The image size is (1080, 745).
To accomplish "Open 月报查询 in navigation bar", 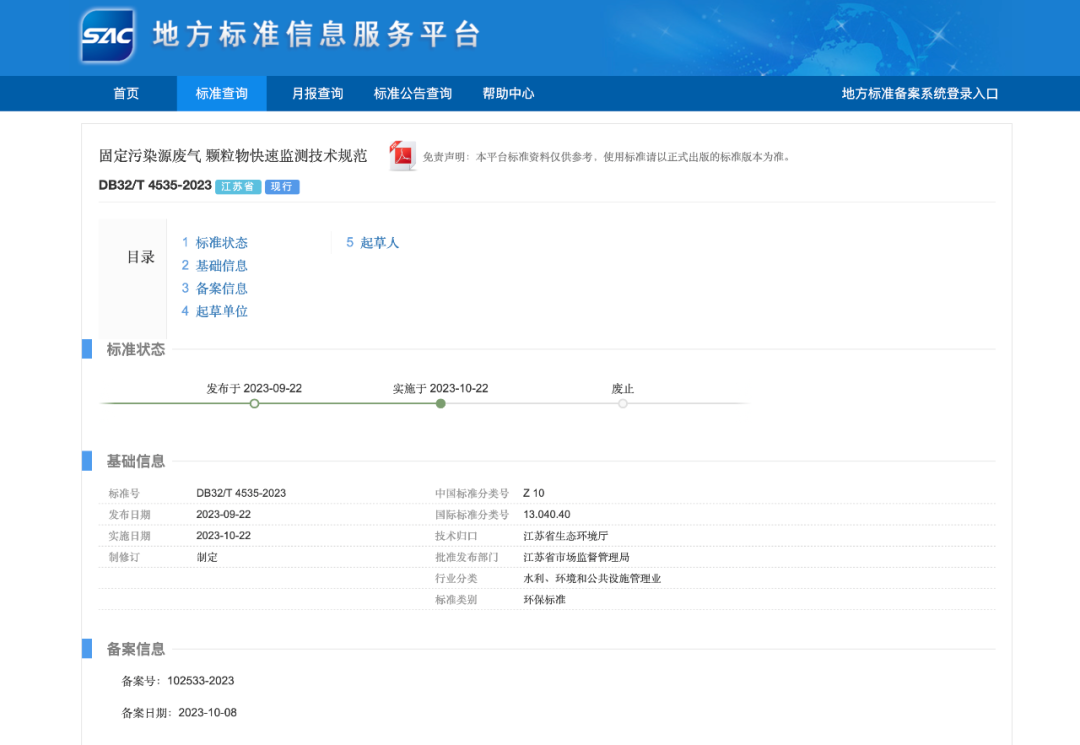I will click(x=317, y=94).
